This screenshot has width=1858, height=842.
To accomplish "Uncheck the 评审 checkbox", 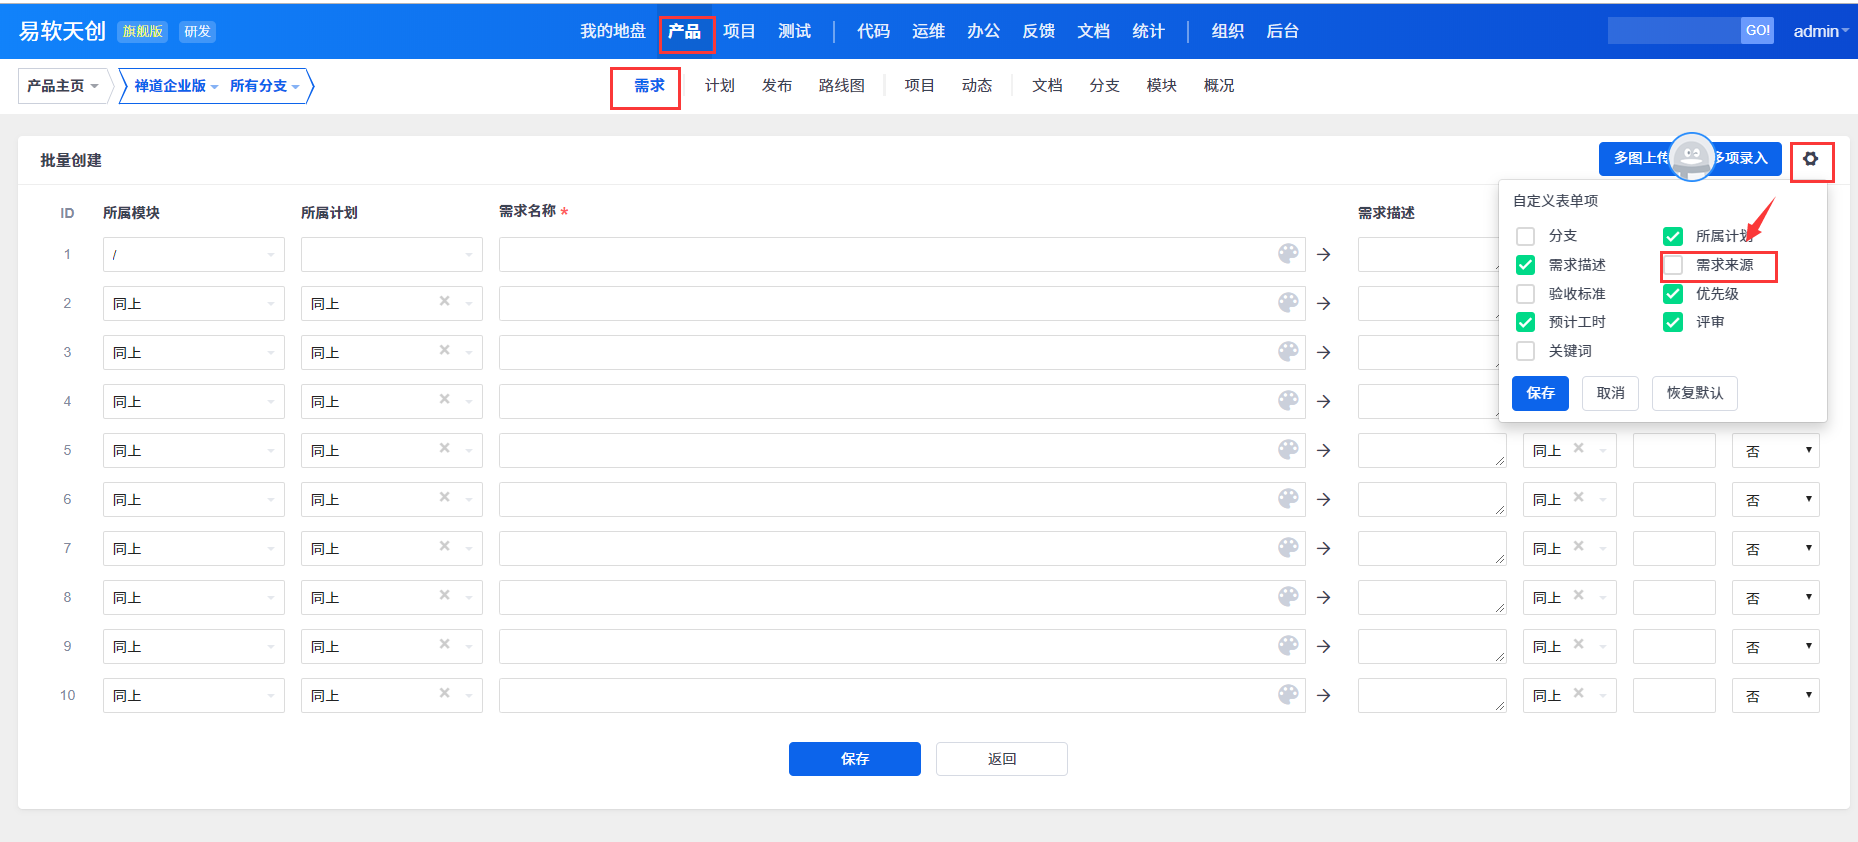I will click(1673, 322).
